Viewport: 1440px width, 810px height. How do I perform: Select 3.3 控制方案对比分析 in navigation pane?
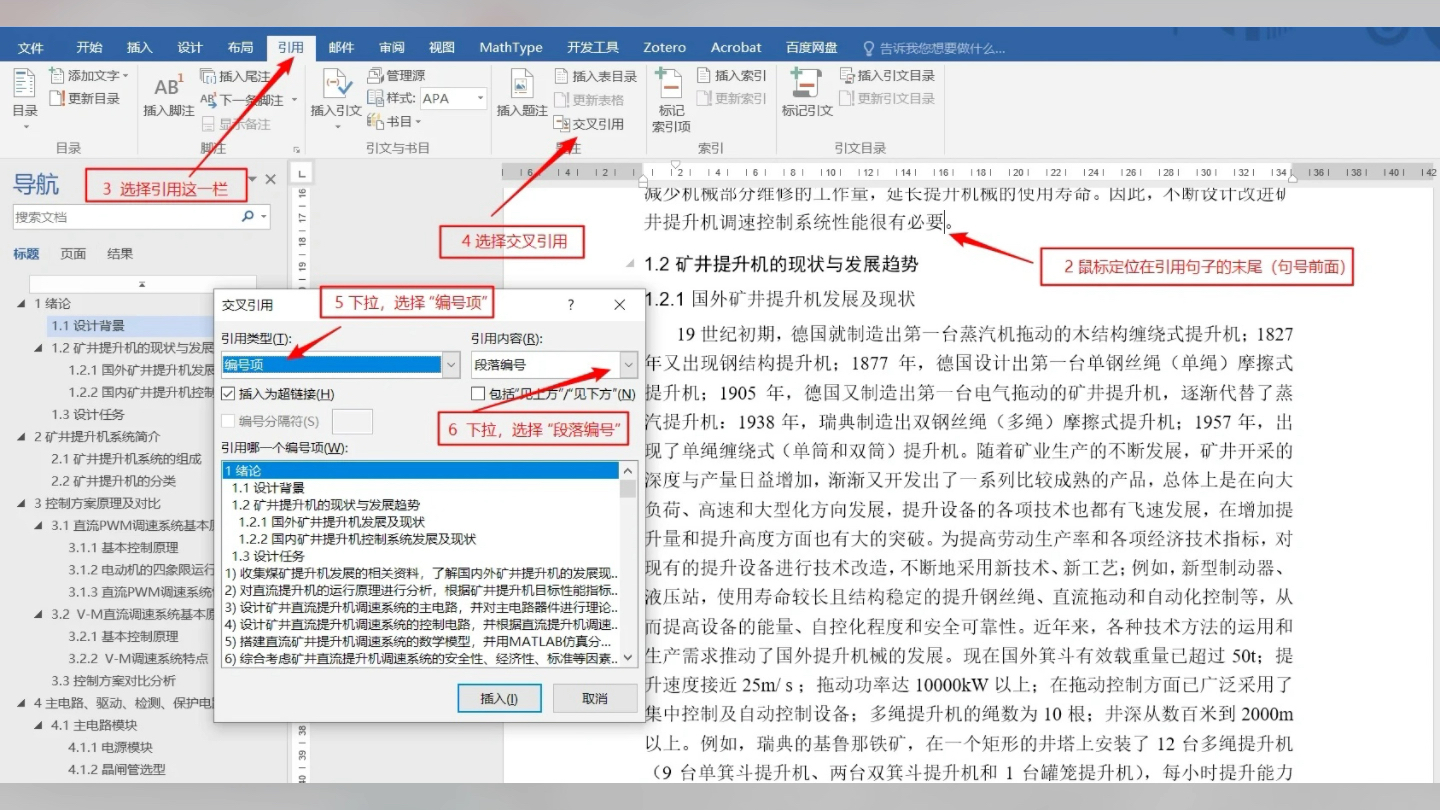click(x=113, y=681)
